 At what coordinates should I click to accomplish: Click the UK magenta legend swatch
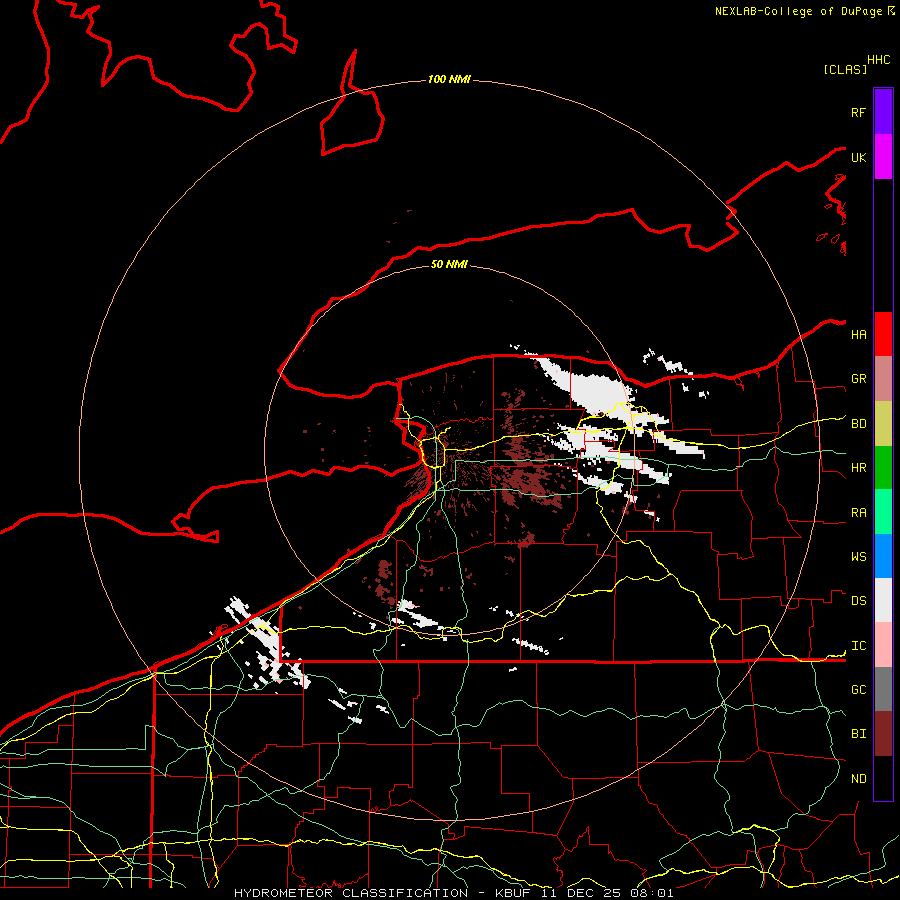[x=883, y=157]
